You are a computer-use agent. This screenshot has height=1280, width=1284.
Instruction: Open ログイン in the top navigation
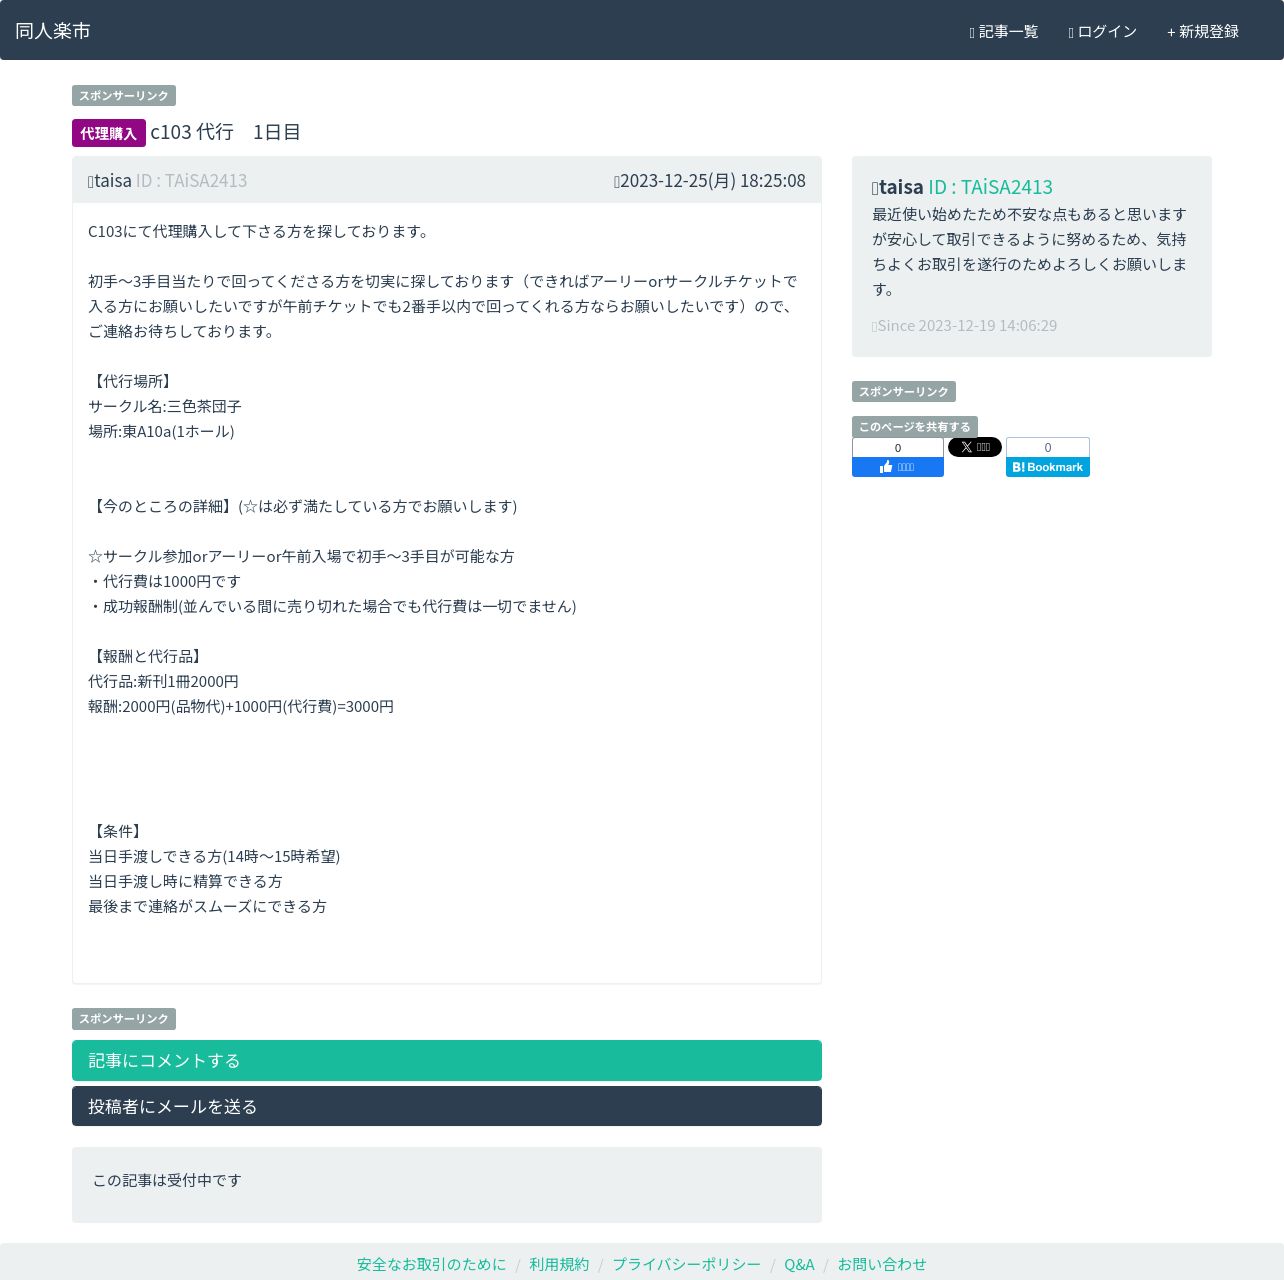[x=1103, y=31]
